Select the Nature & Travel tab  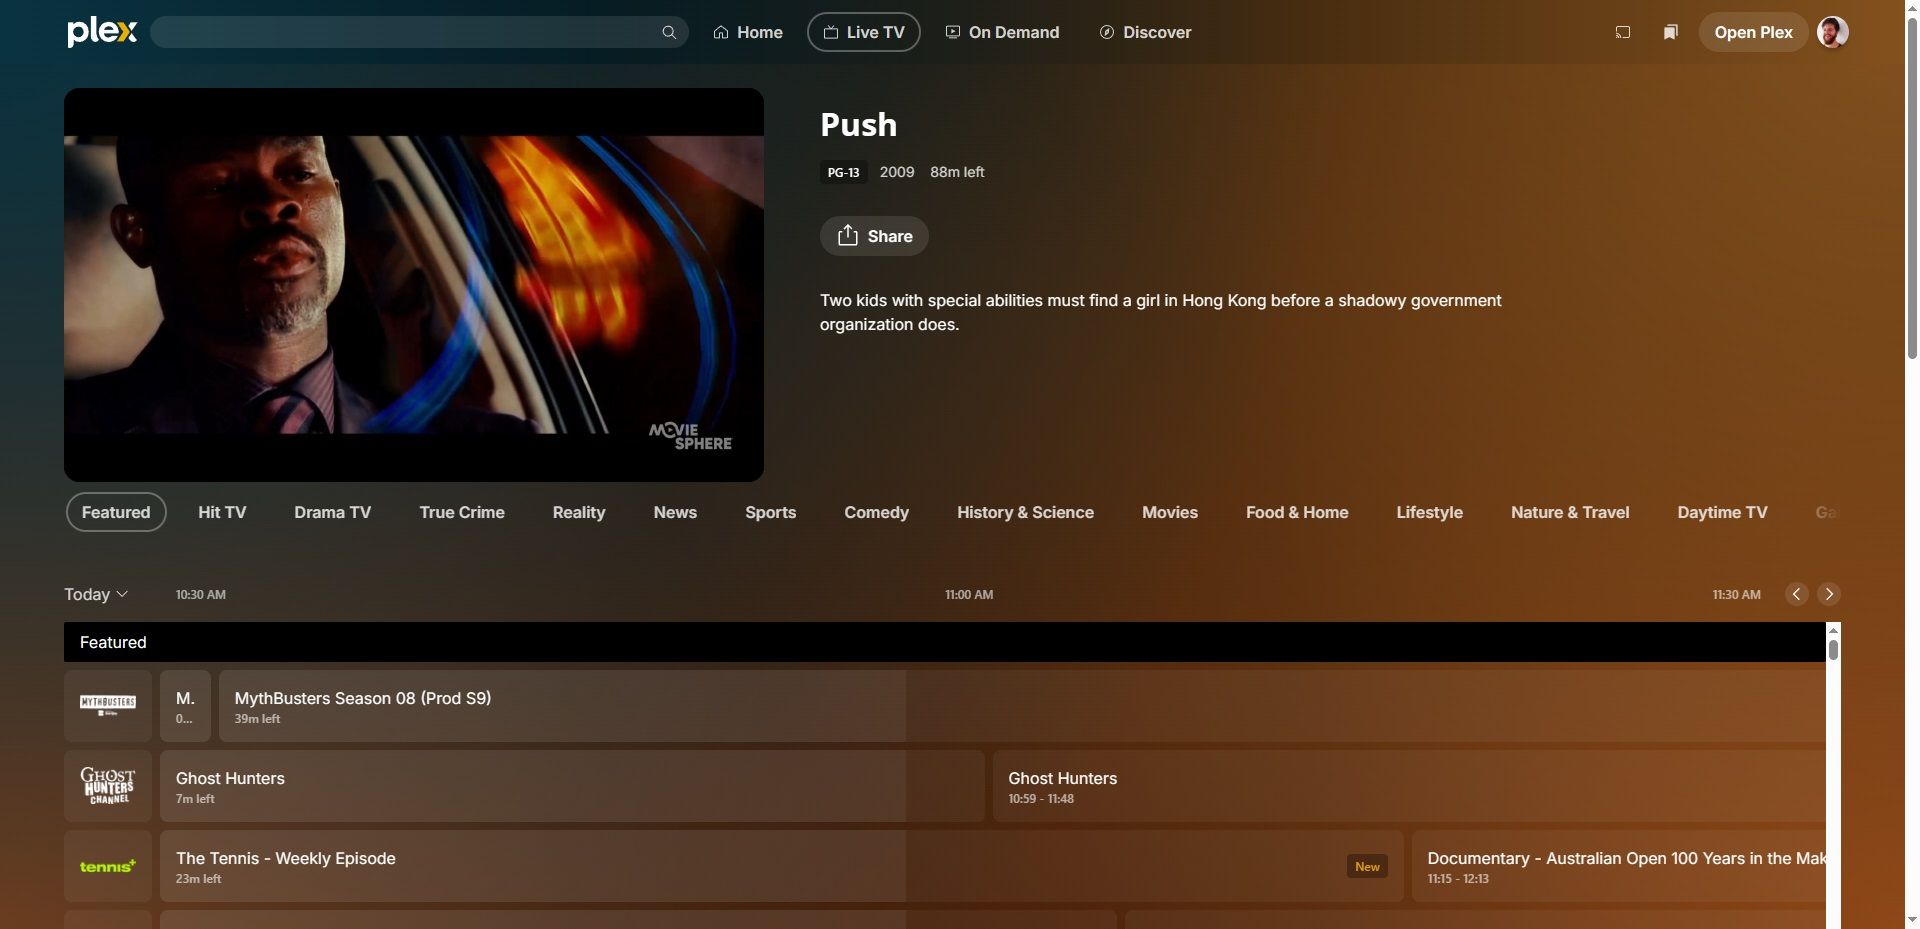point(1570,512)
